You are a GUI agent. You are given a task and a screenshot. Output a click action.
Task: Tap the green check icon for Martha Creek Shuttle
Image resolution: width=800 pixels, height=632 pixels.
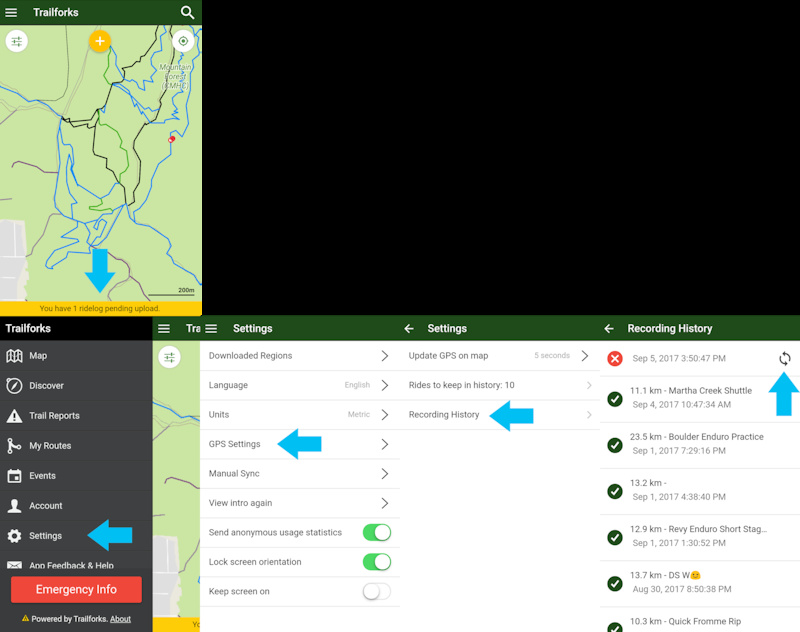(x=615, y=399)
